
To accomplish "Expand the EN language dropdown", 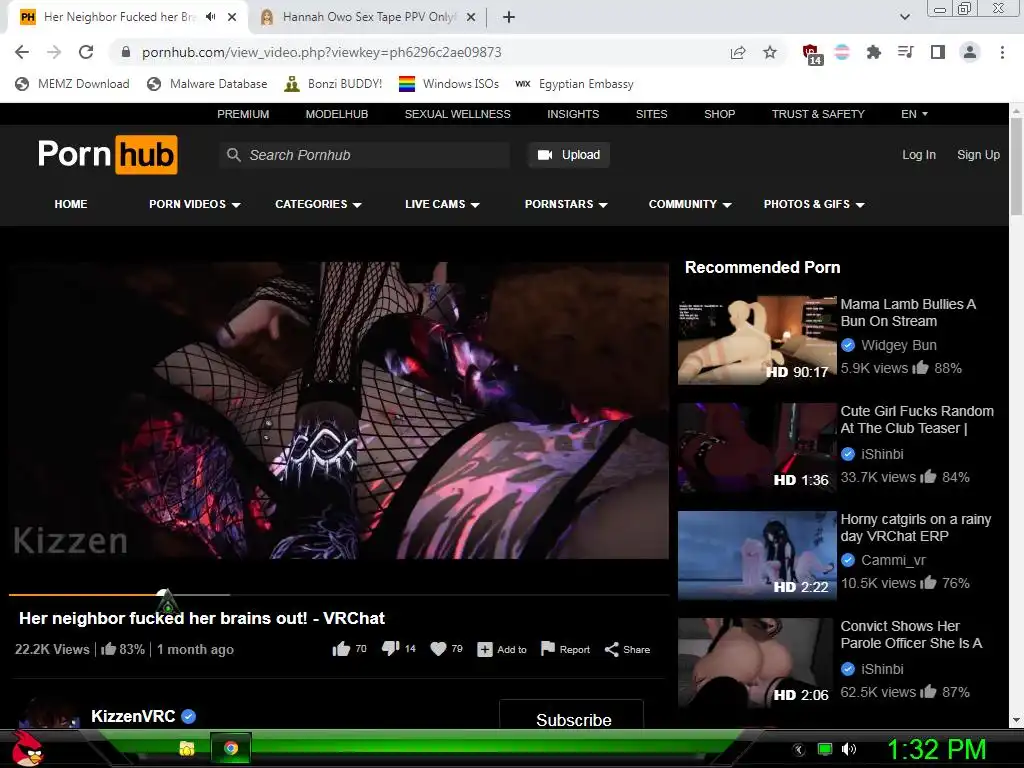I will coord(914,114).
